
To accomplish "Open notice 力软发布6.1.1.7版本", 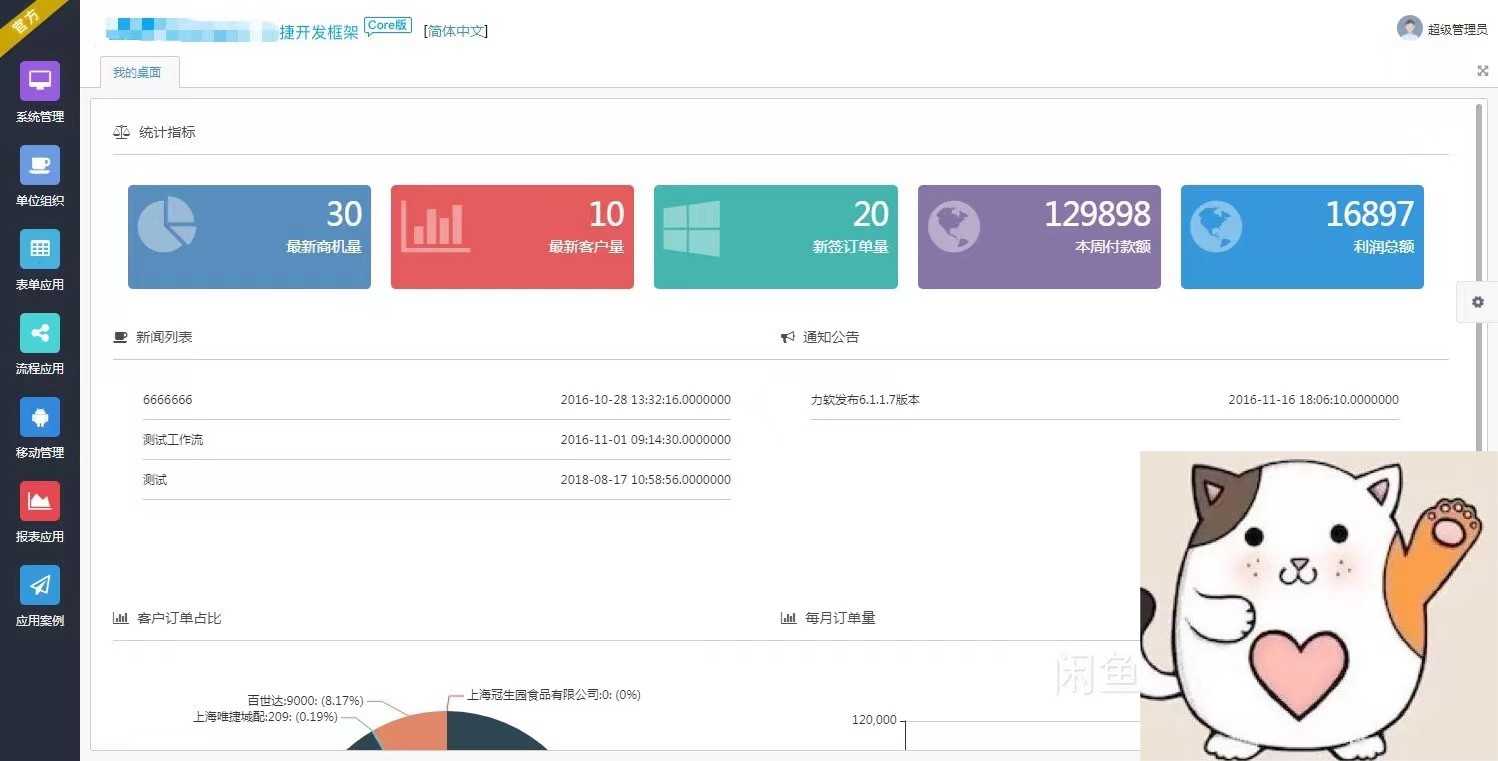I will [x=865, y=399].
